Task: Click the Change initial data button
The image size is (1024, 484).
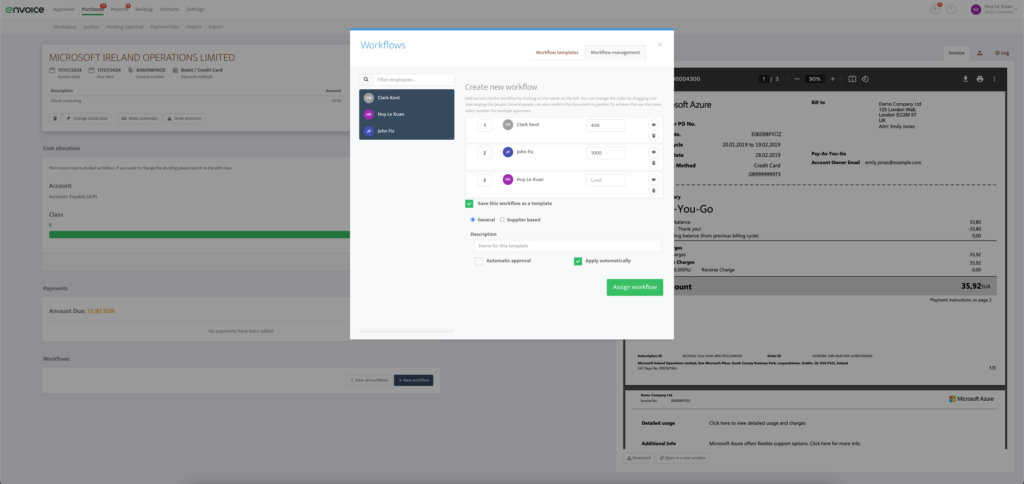Action: [88, 118]
